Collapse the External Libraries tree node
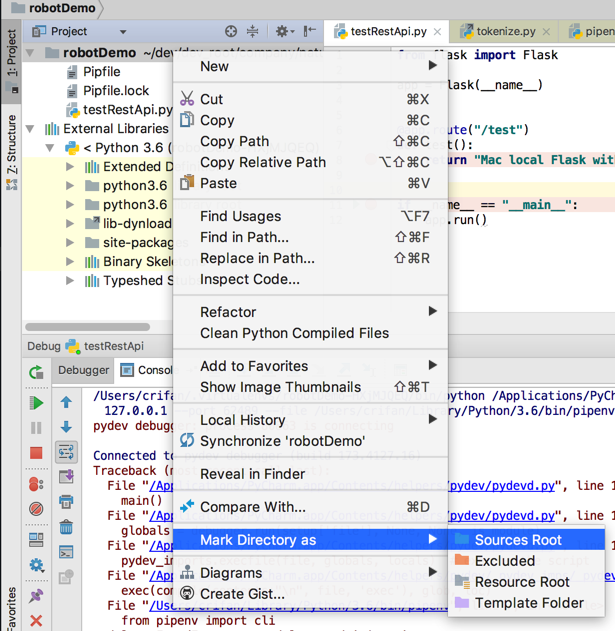The image size is (615, 631). click(x=30, y=129)
